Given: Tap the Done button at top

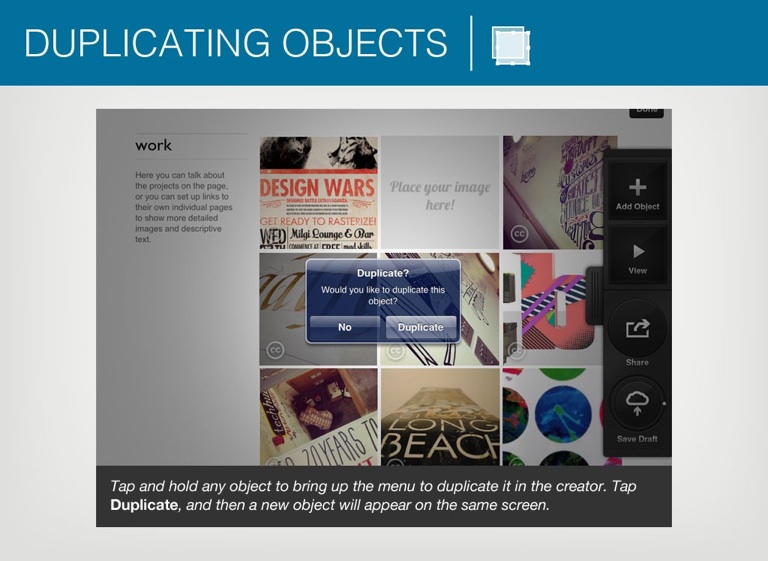Looking at the screenshot, I should click(646, 112).
